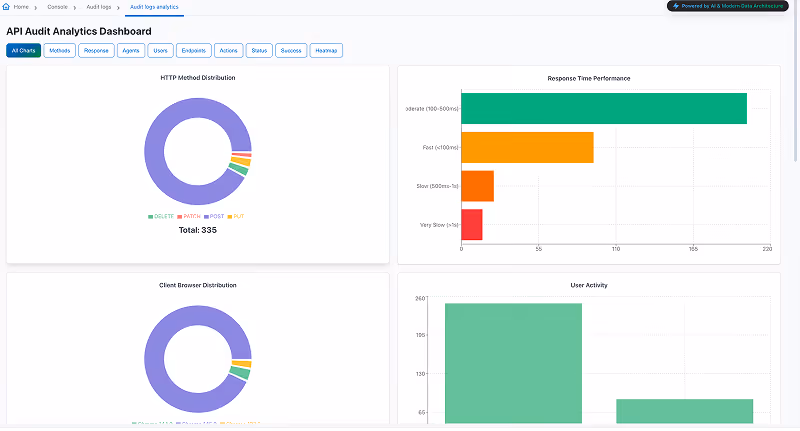Image resolution: width=800 pixels, height=431 pixels.
Task: Switch to the Methods tab
Action: [x=60, y=50]
